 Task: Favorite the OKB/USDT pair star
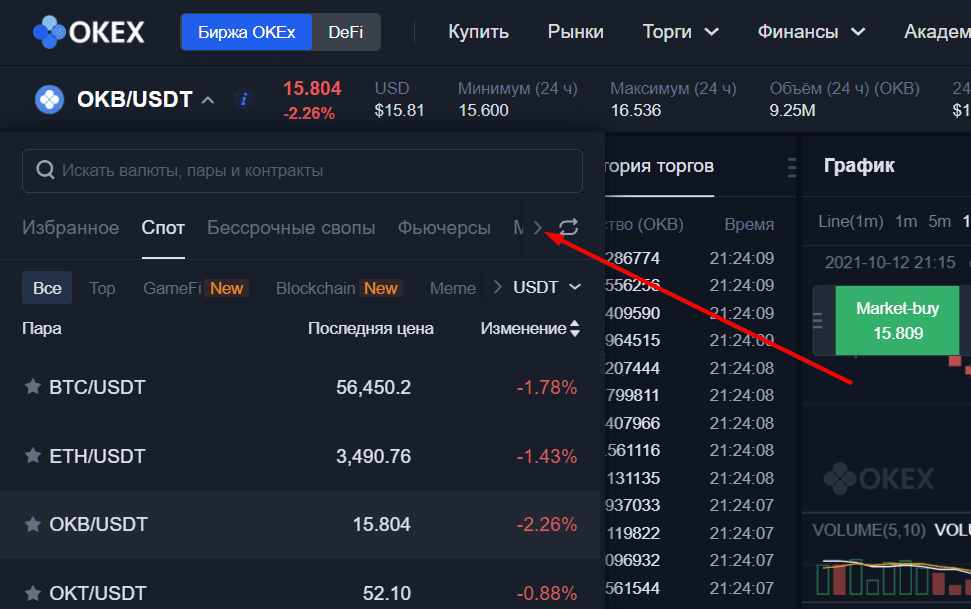coord(33,524)
